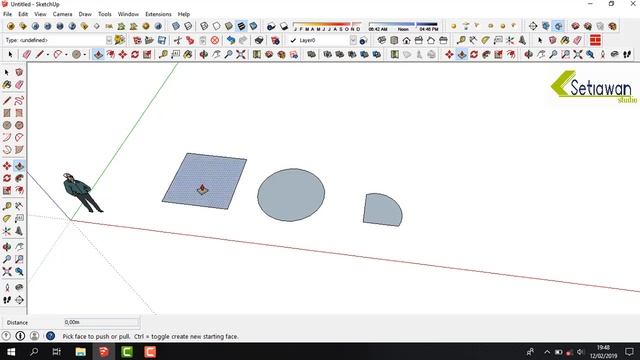Open the Shape tool dropdown arrow

click(85, 54)
